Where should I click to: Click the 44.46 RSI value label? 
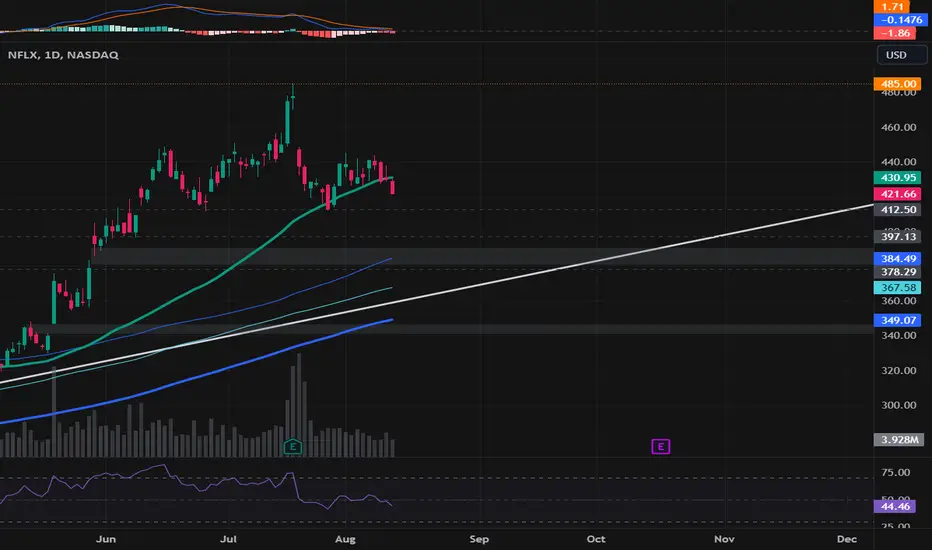tap(895, 507)
